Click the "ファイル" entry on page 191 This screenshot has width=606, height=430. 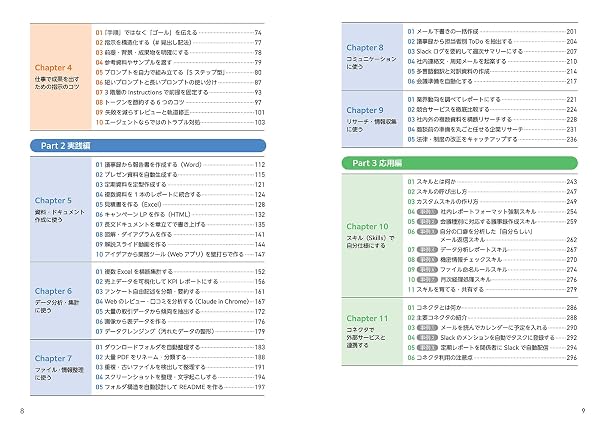(x=180, y=367)
